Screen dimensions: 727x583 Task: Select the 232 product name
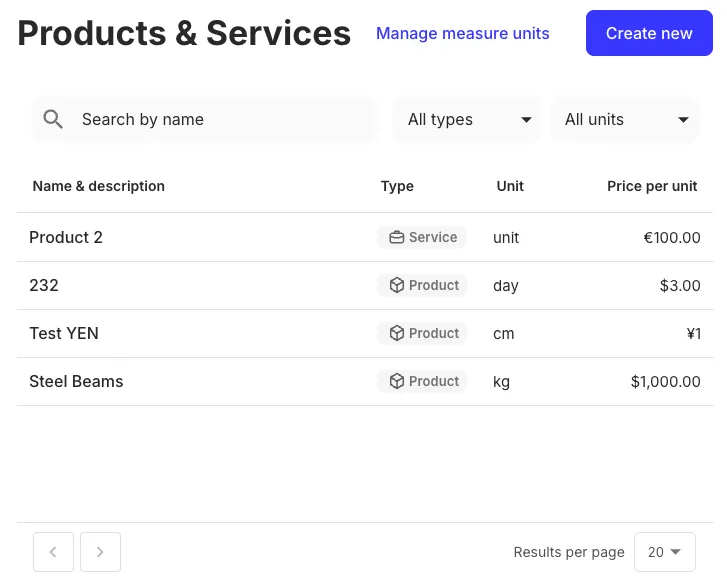pos(44,285)
